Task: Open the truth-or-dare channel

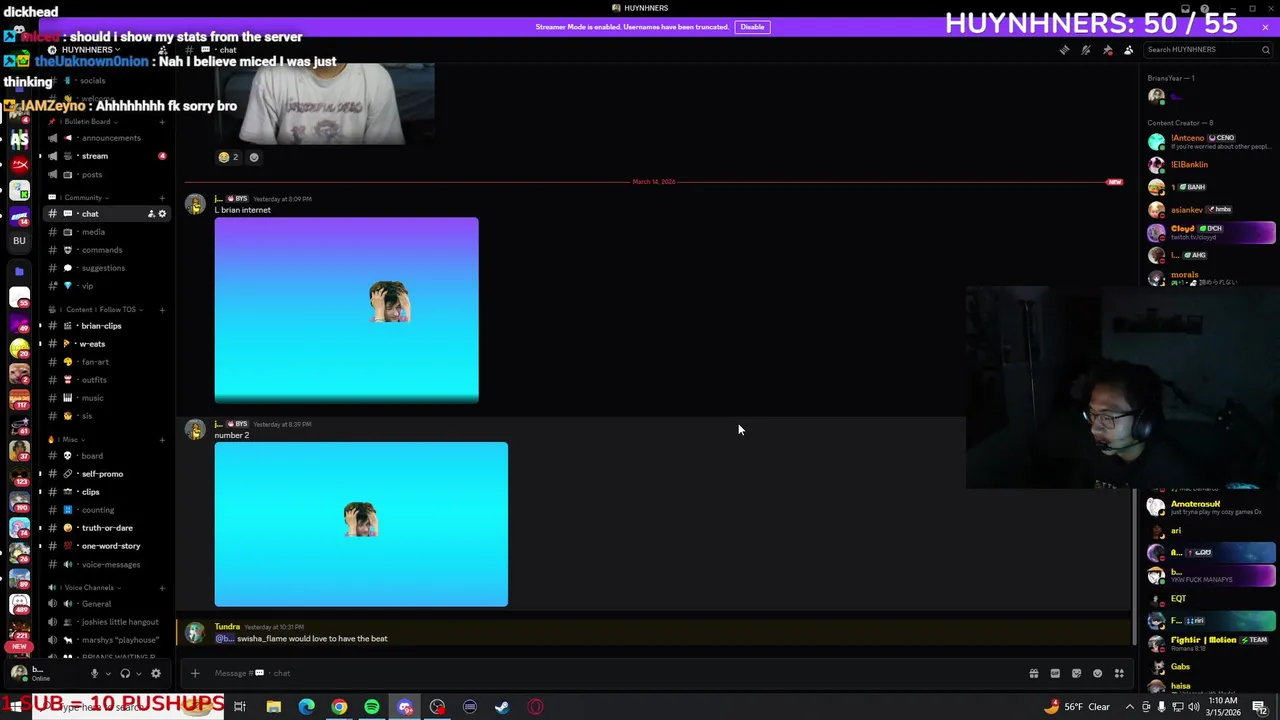Action: (x=107, y=528)
